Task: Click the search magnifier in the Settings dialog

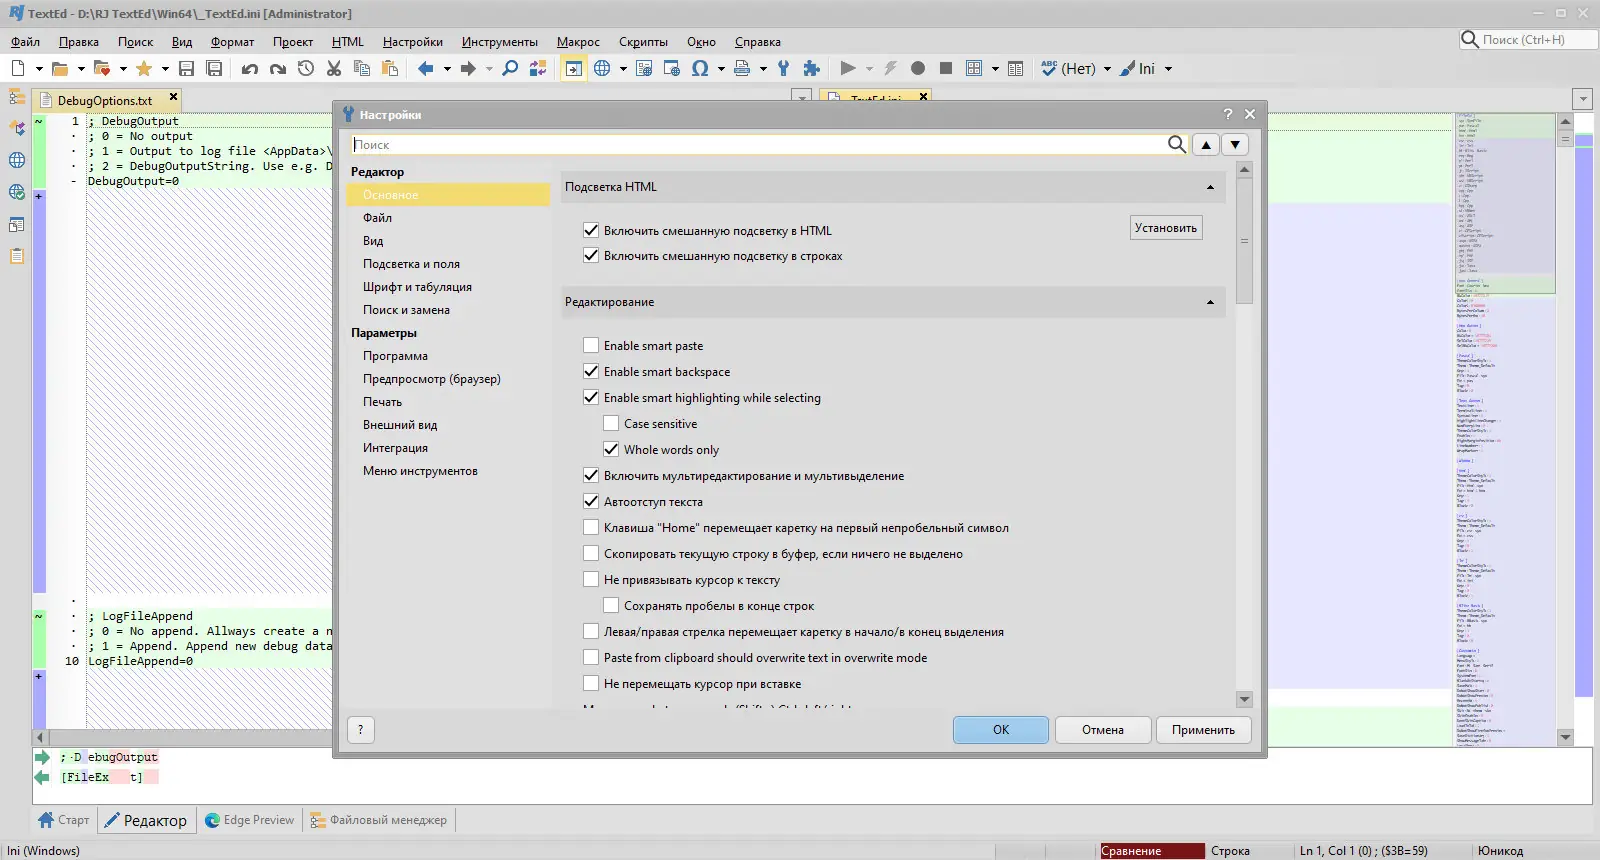Action: (x=1177, y=144)
